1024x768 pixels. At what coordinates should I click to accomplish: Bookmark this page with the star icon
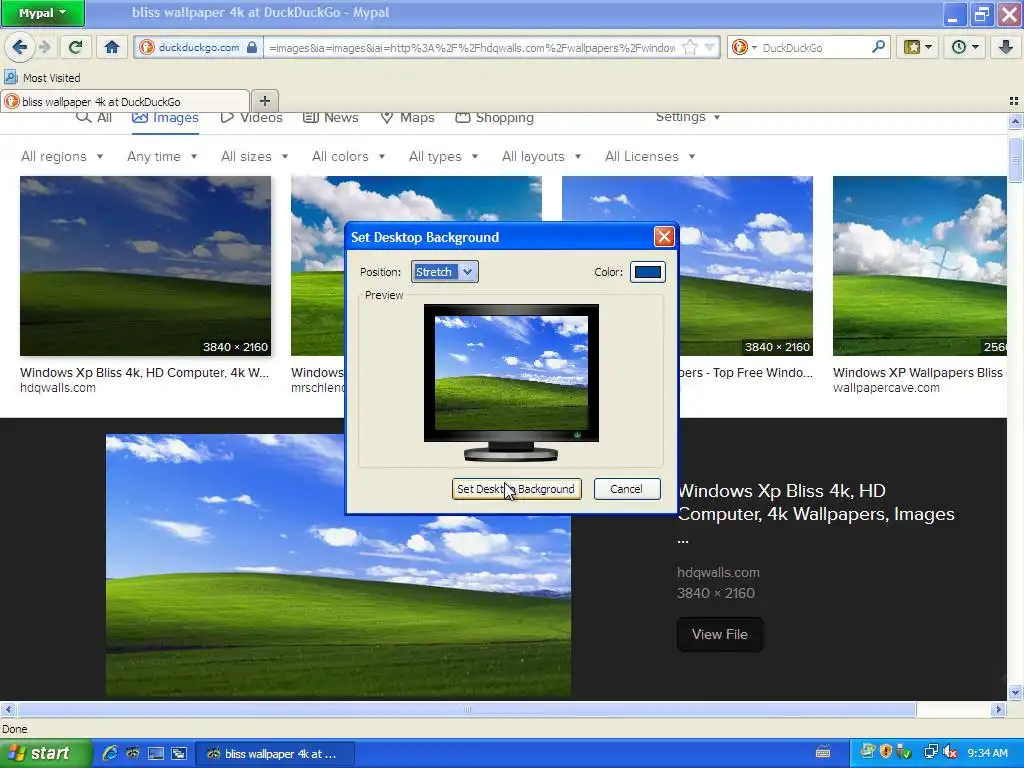[690, 47]
